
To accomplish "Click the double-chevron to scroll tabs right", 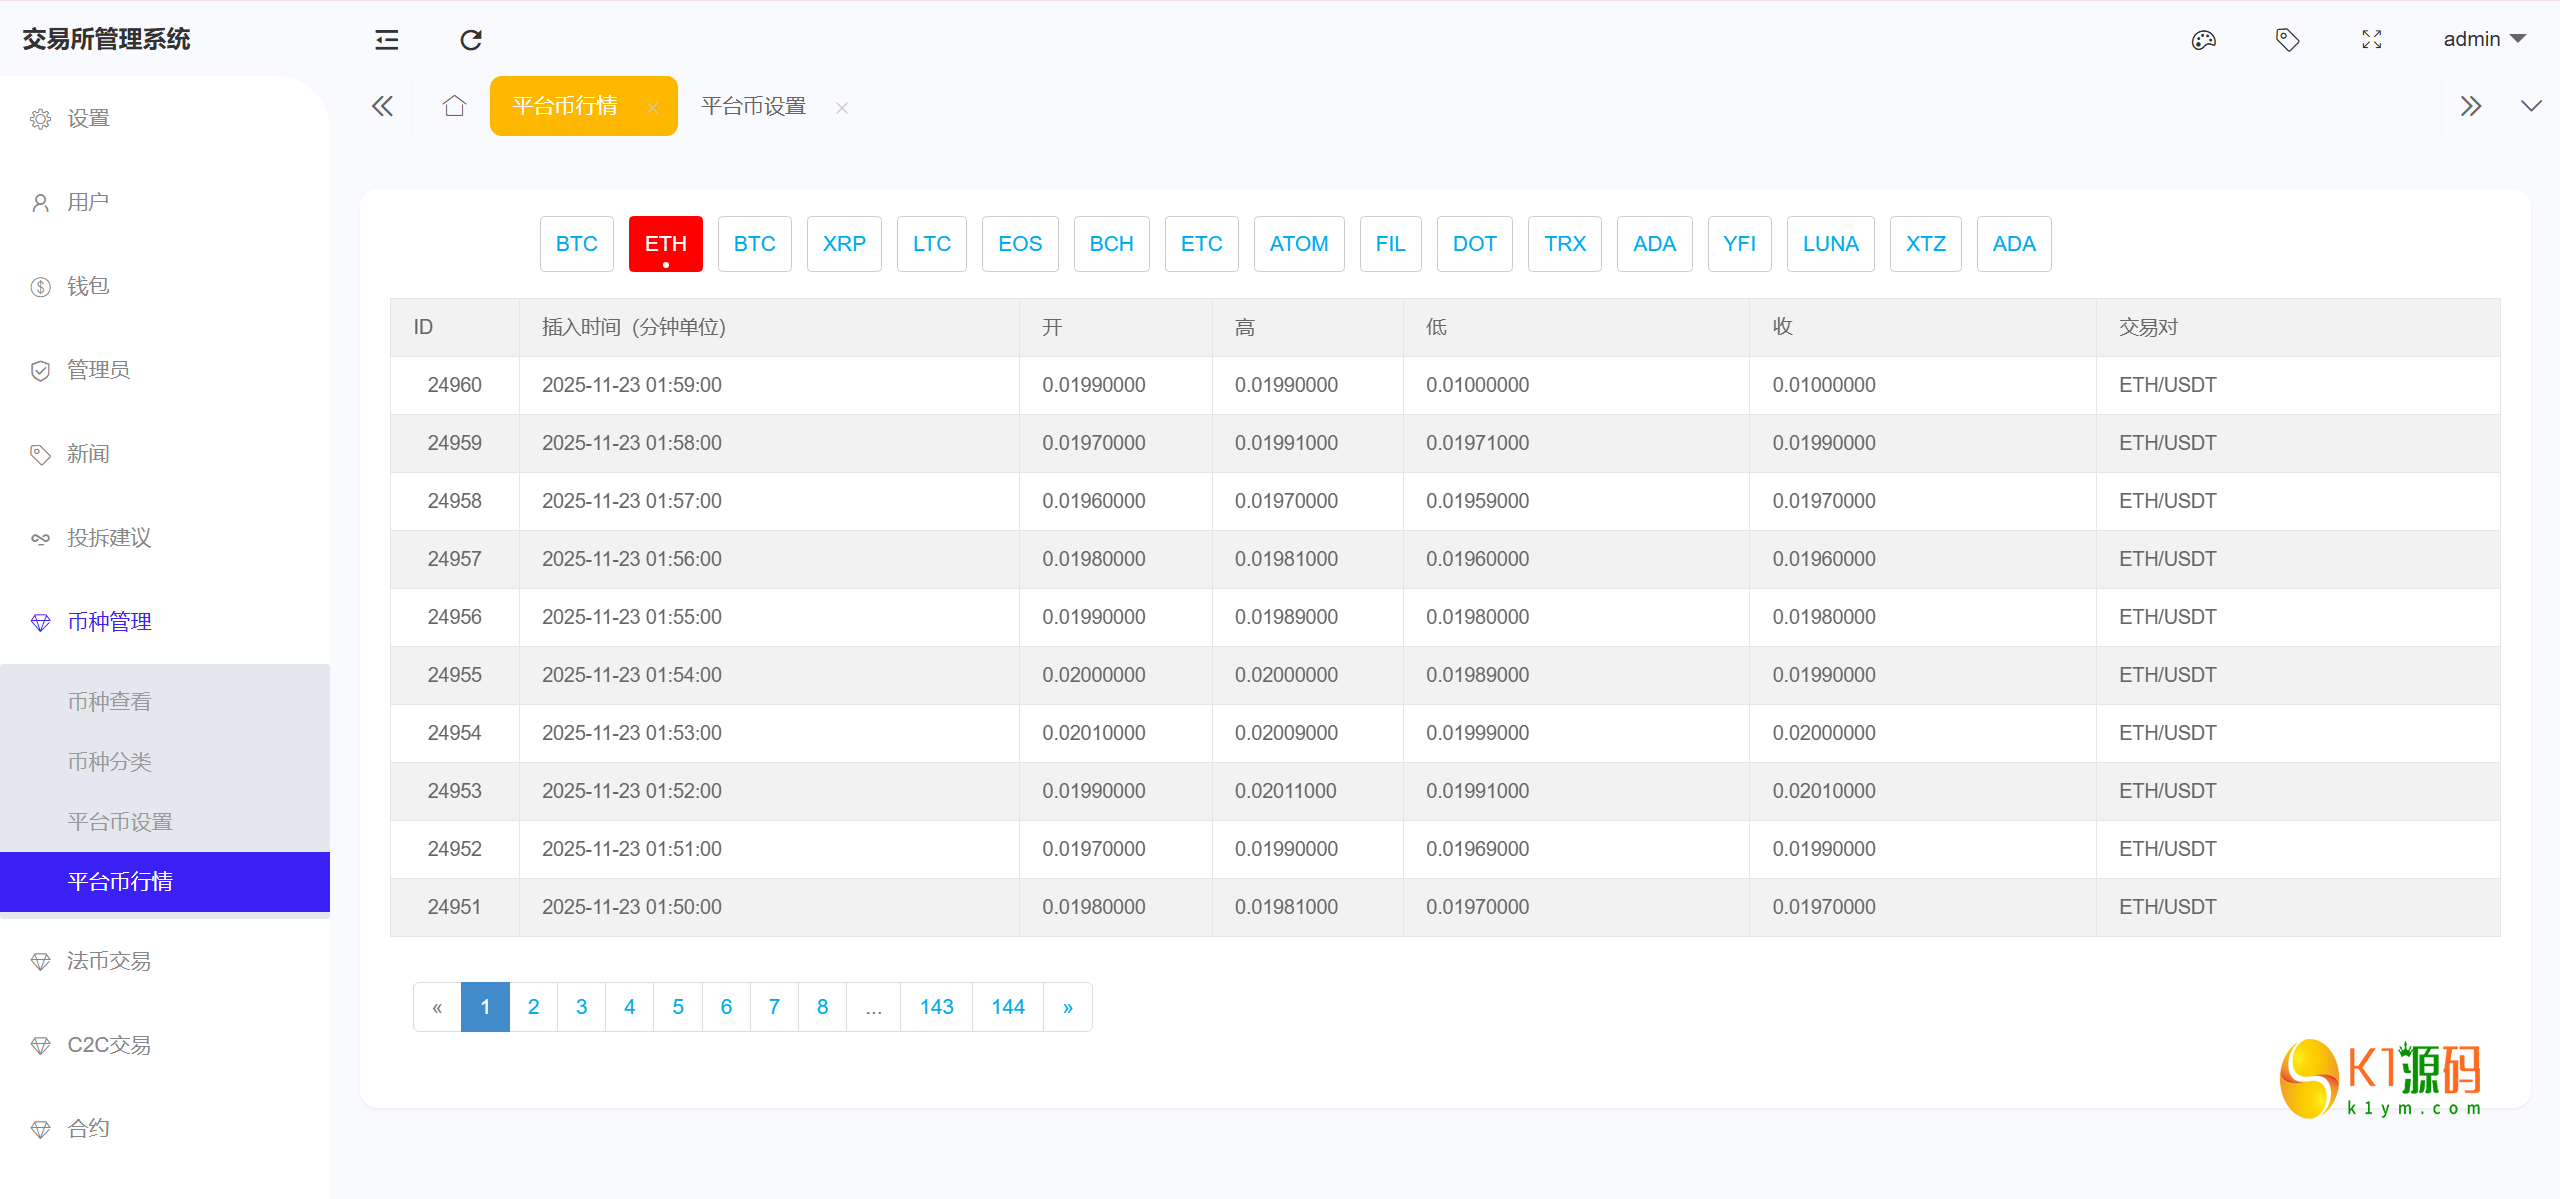I will click(x=2472, y=106).
